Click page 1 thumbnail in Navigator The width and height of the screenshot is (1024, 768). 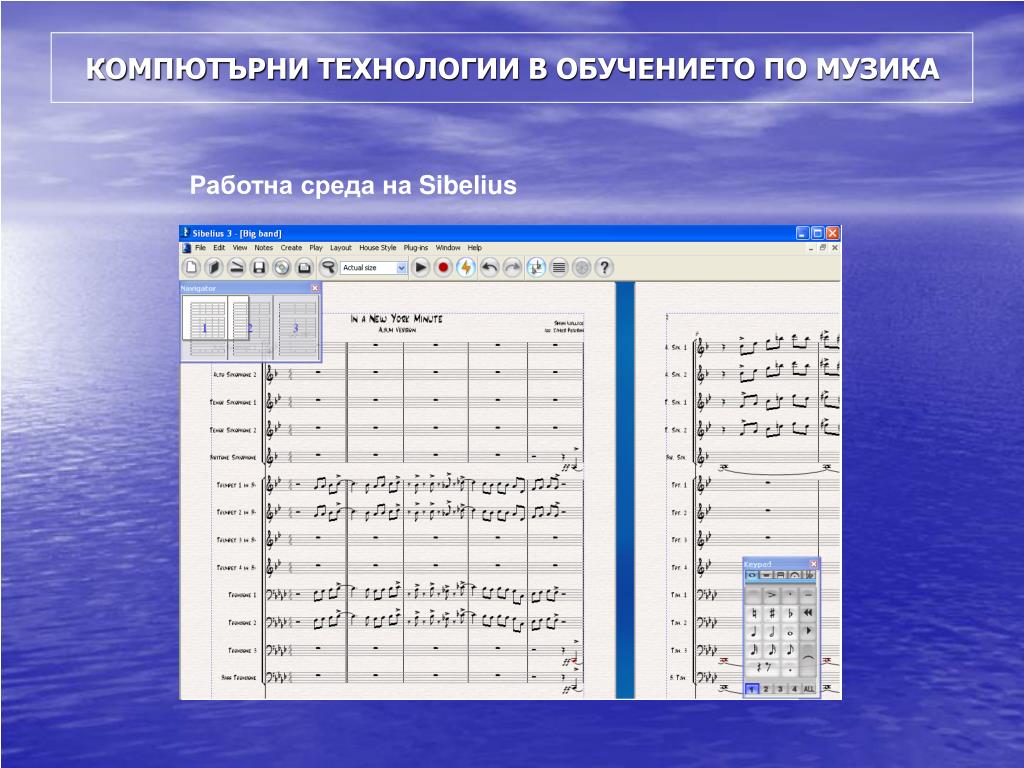(204, 328)
